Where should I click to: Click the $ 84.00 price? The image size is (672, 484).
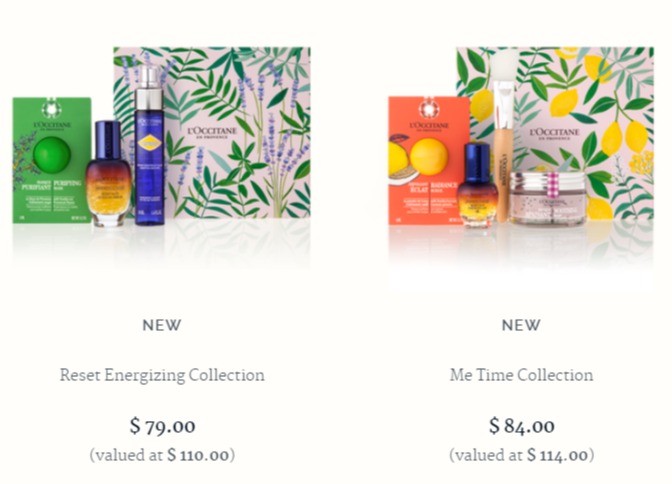pyautogui.click(x=522, y=426)
